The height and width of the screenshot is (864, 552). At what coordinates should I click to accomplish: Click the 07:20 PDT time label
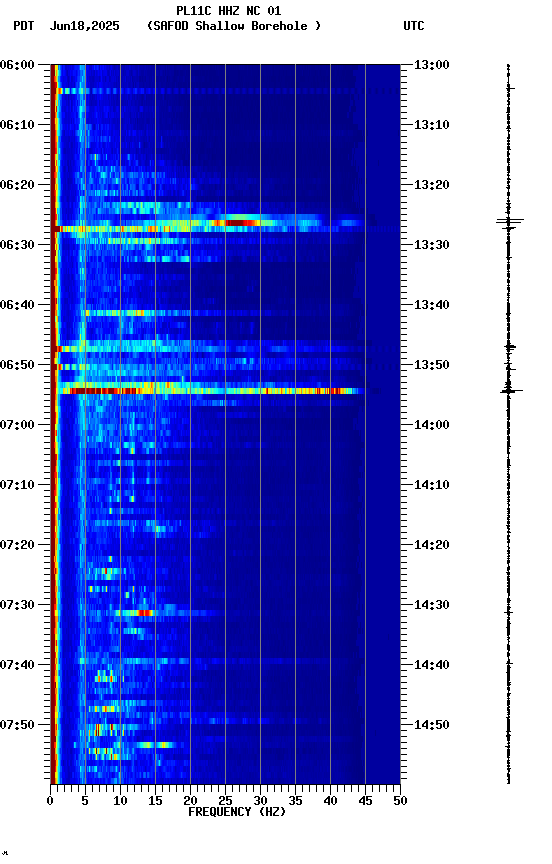tap(17, 545)
